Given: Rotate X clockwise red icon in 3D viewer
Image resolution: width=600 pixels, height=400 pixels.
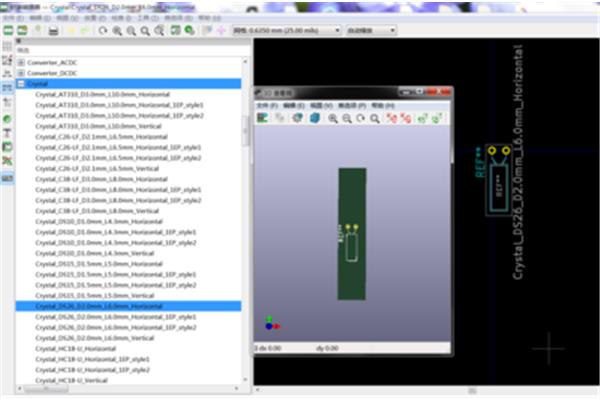Looking at the screenshot, I should pyautogui.click(x=391, y=118).
